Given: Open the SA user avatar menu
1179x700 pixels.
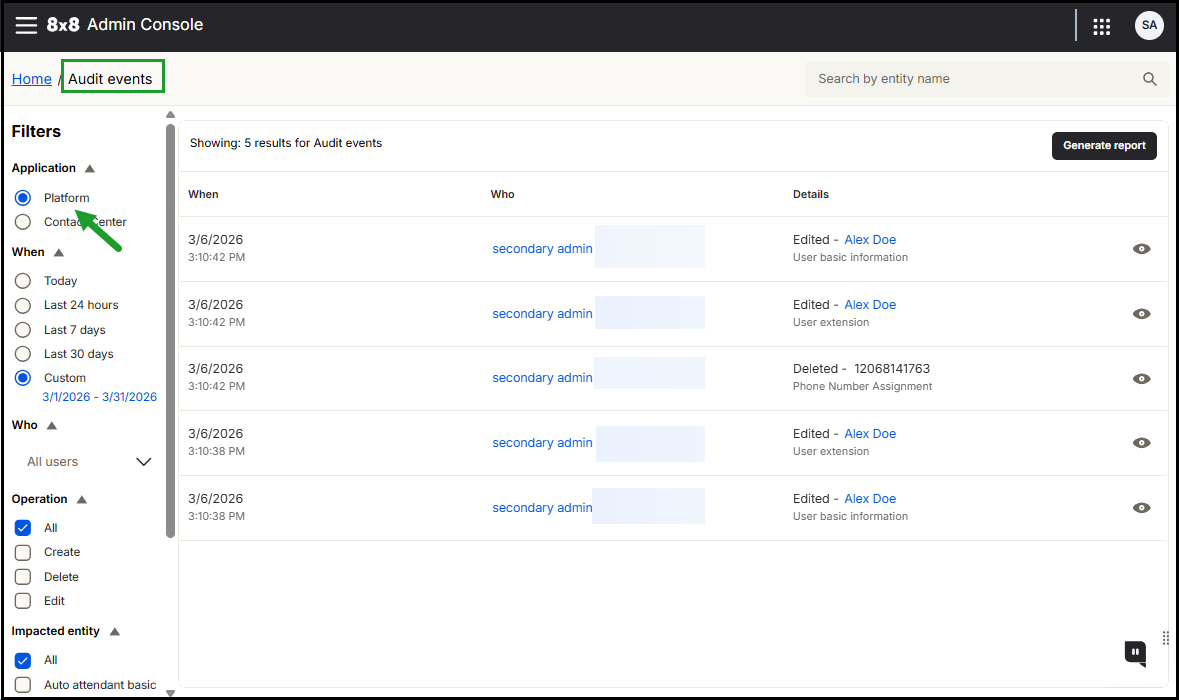Looking at the screenshot, I should (1149, 26).
